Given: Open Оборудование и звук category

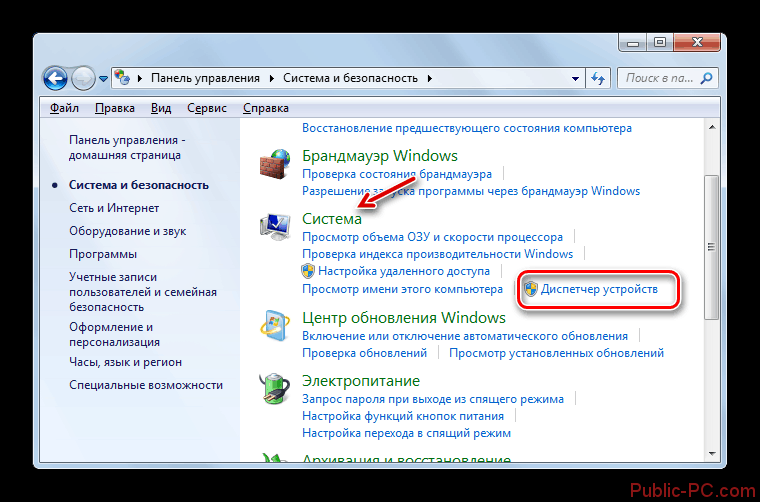Looking at the screenshot, I should pos(127,231).
